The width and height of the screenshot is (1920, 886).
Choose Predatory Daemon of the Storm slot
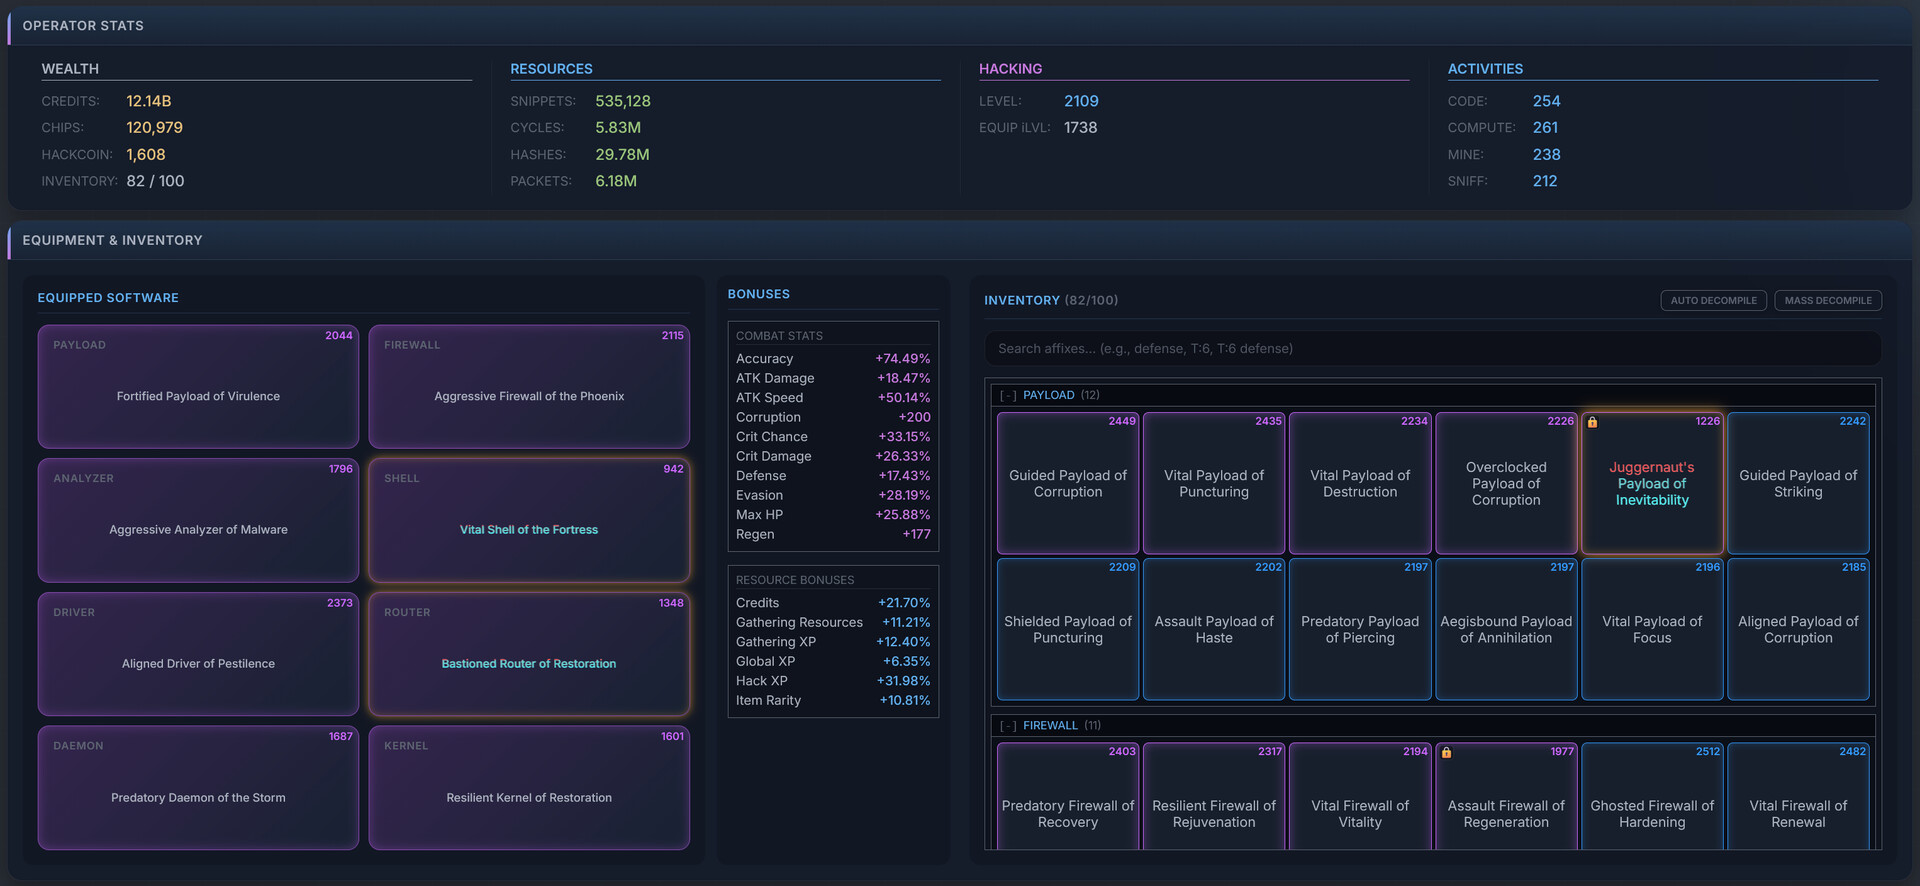pos(198,788)
